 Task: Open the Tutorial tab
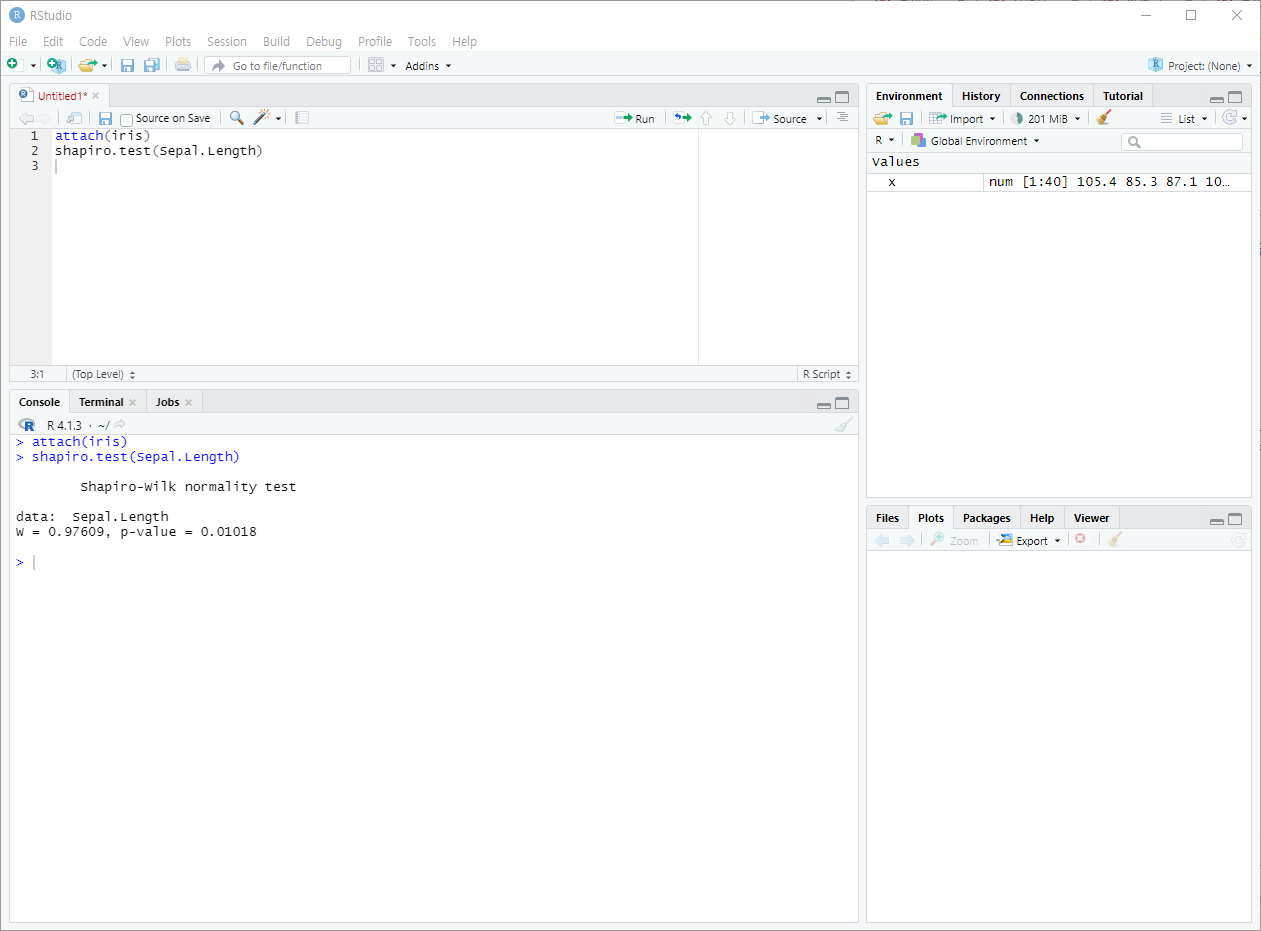tap(1123, 96)
